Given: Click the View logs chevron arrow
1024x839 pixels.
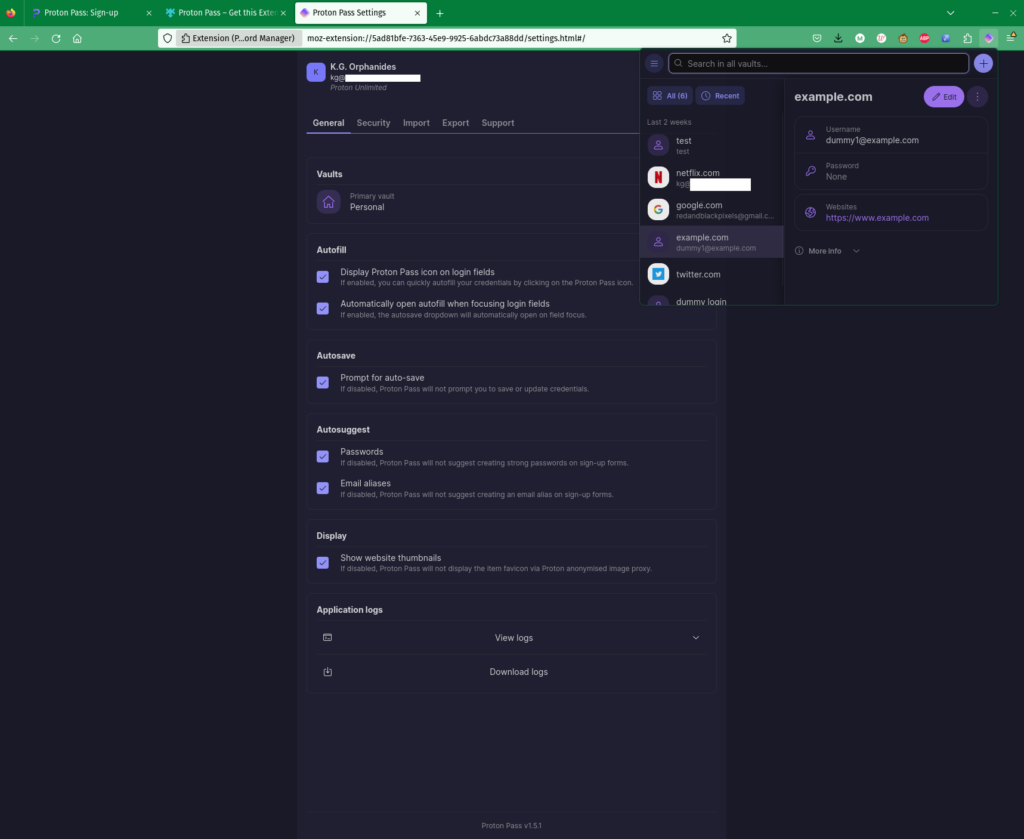Looking at the screenshot, I should pos(696,638).
